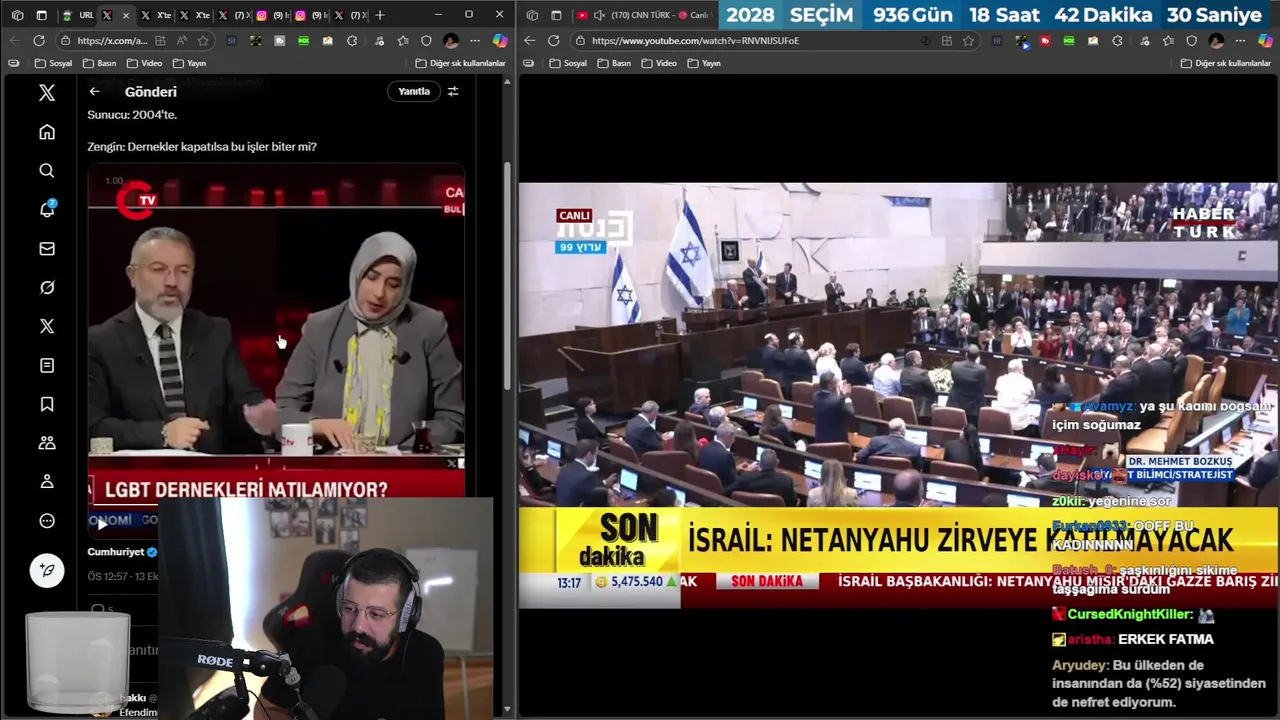
Task: Switch to the URL tab
Action: click(77, 15)
